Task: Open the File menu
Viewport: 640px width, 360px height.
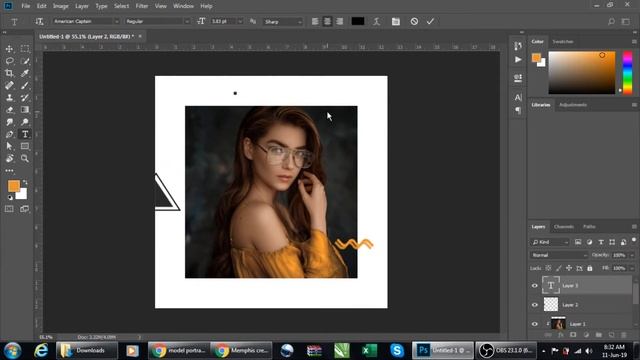Action: 26,6
